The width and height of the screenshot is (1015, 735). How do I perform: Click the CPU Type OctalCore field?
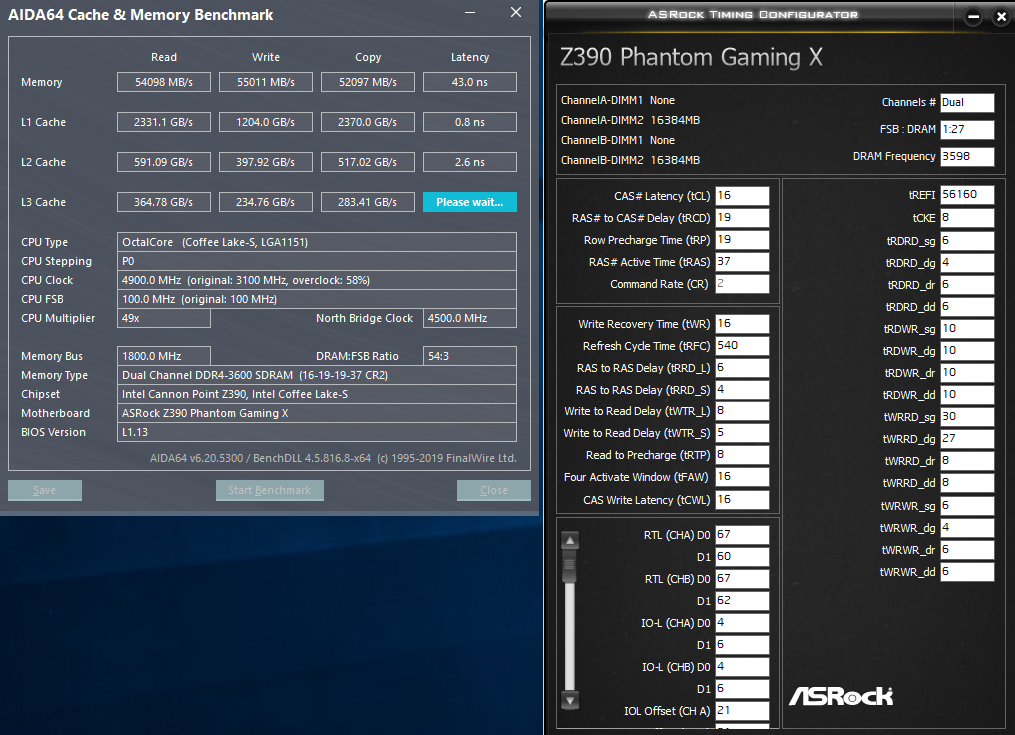[317, 242]
